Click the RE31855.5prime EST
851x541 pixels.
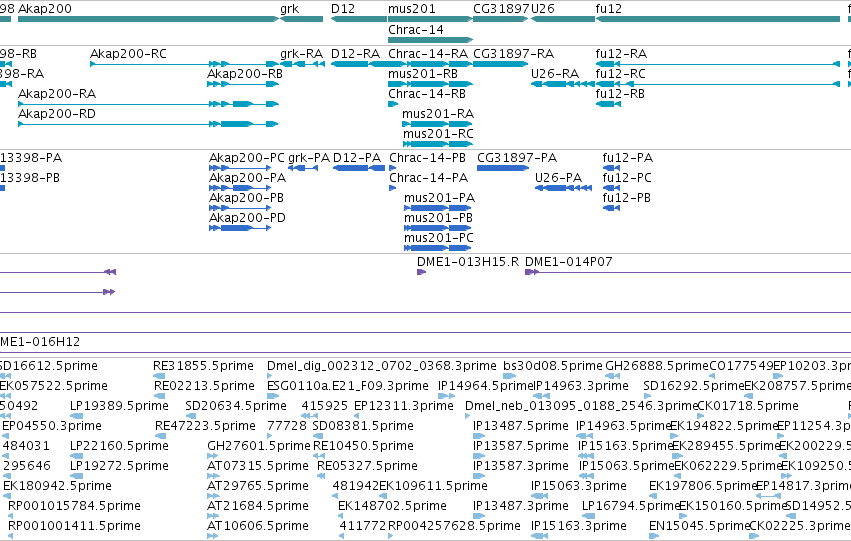158,375
